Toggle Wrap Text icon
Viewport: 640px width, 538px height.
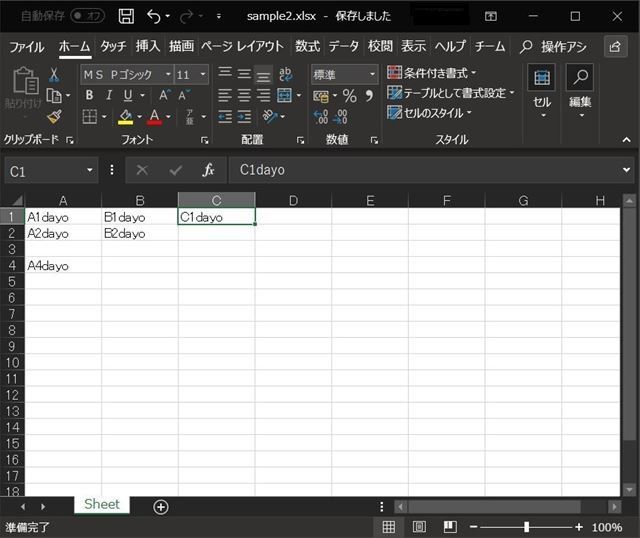pos(285,74)
